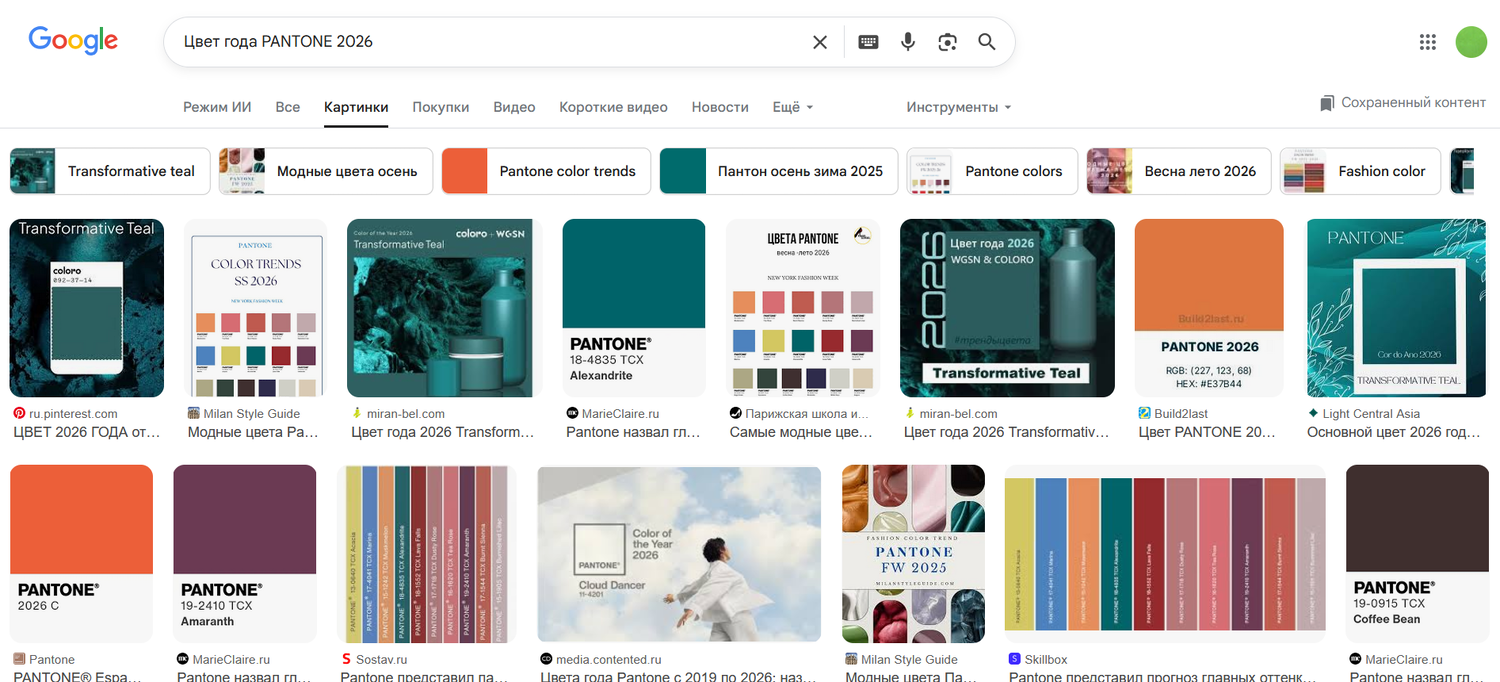Open 'Самые модные цве...' title

(x=801, y=432)
